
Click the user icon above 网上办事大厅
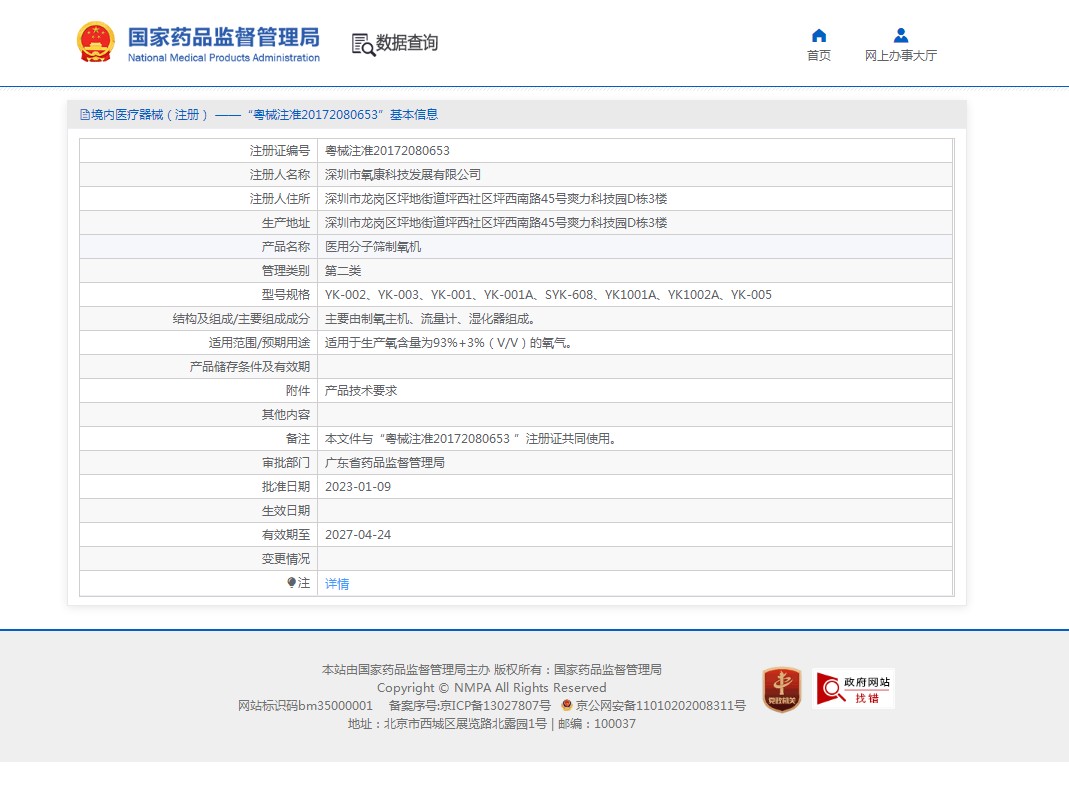click(x=901, y=36)
